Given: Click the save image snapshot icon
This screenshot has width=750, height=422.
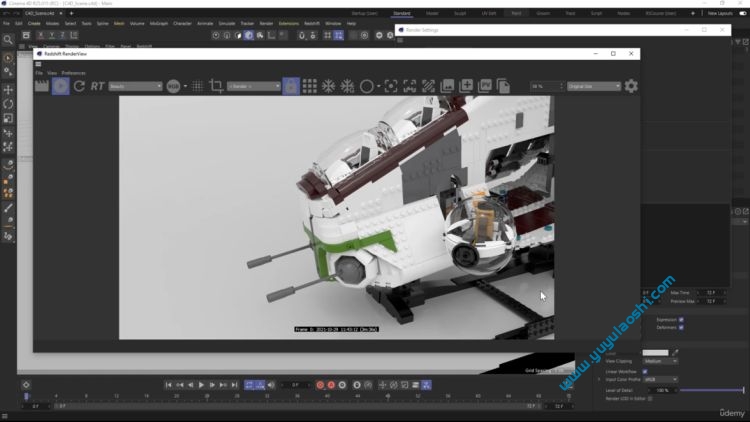Looking at the screenshot, I should click(x=447, y=86).
